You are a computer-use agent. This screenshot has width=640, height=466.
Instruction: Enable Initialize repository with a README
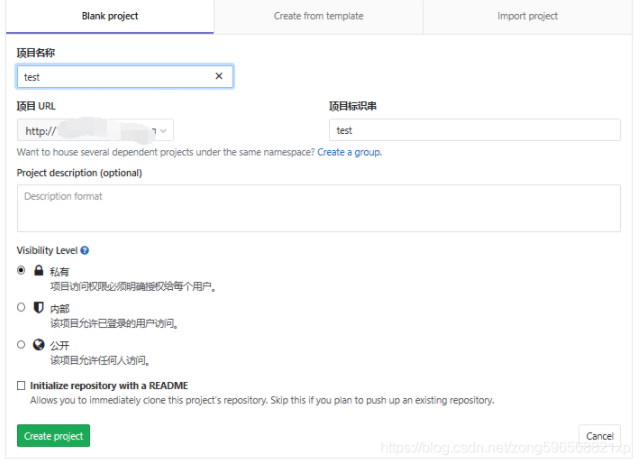(21, 386)
